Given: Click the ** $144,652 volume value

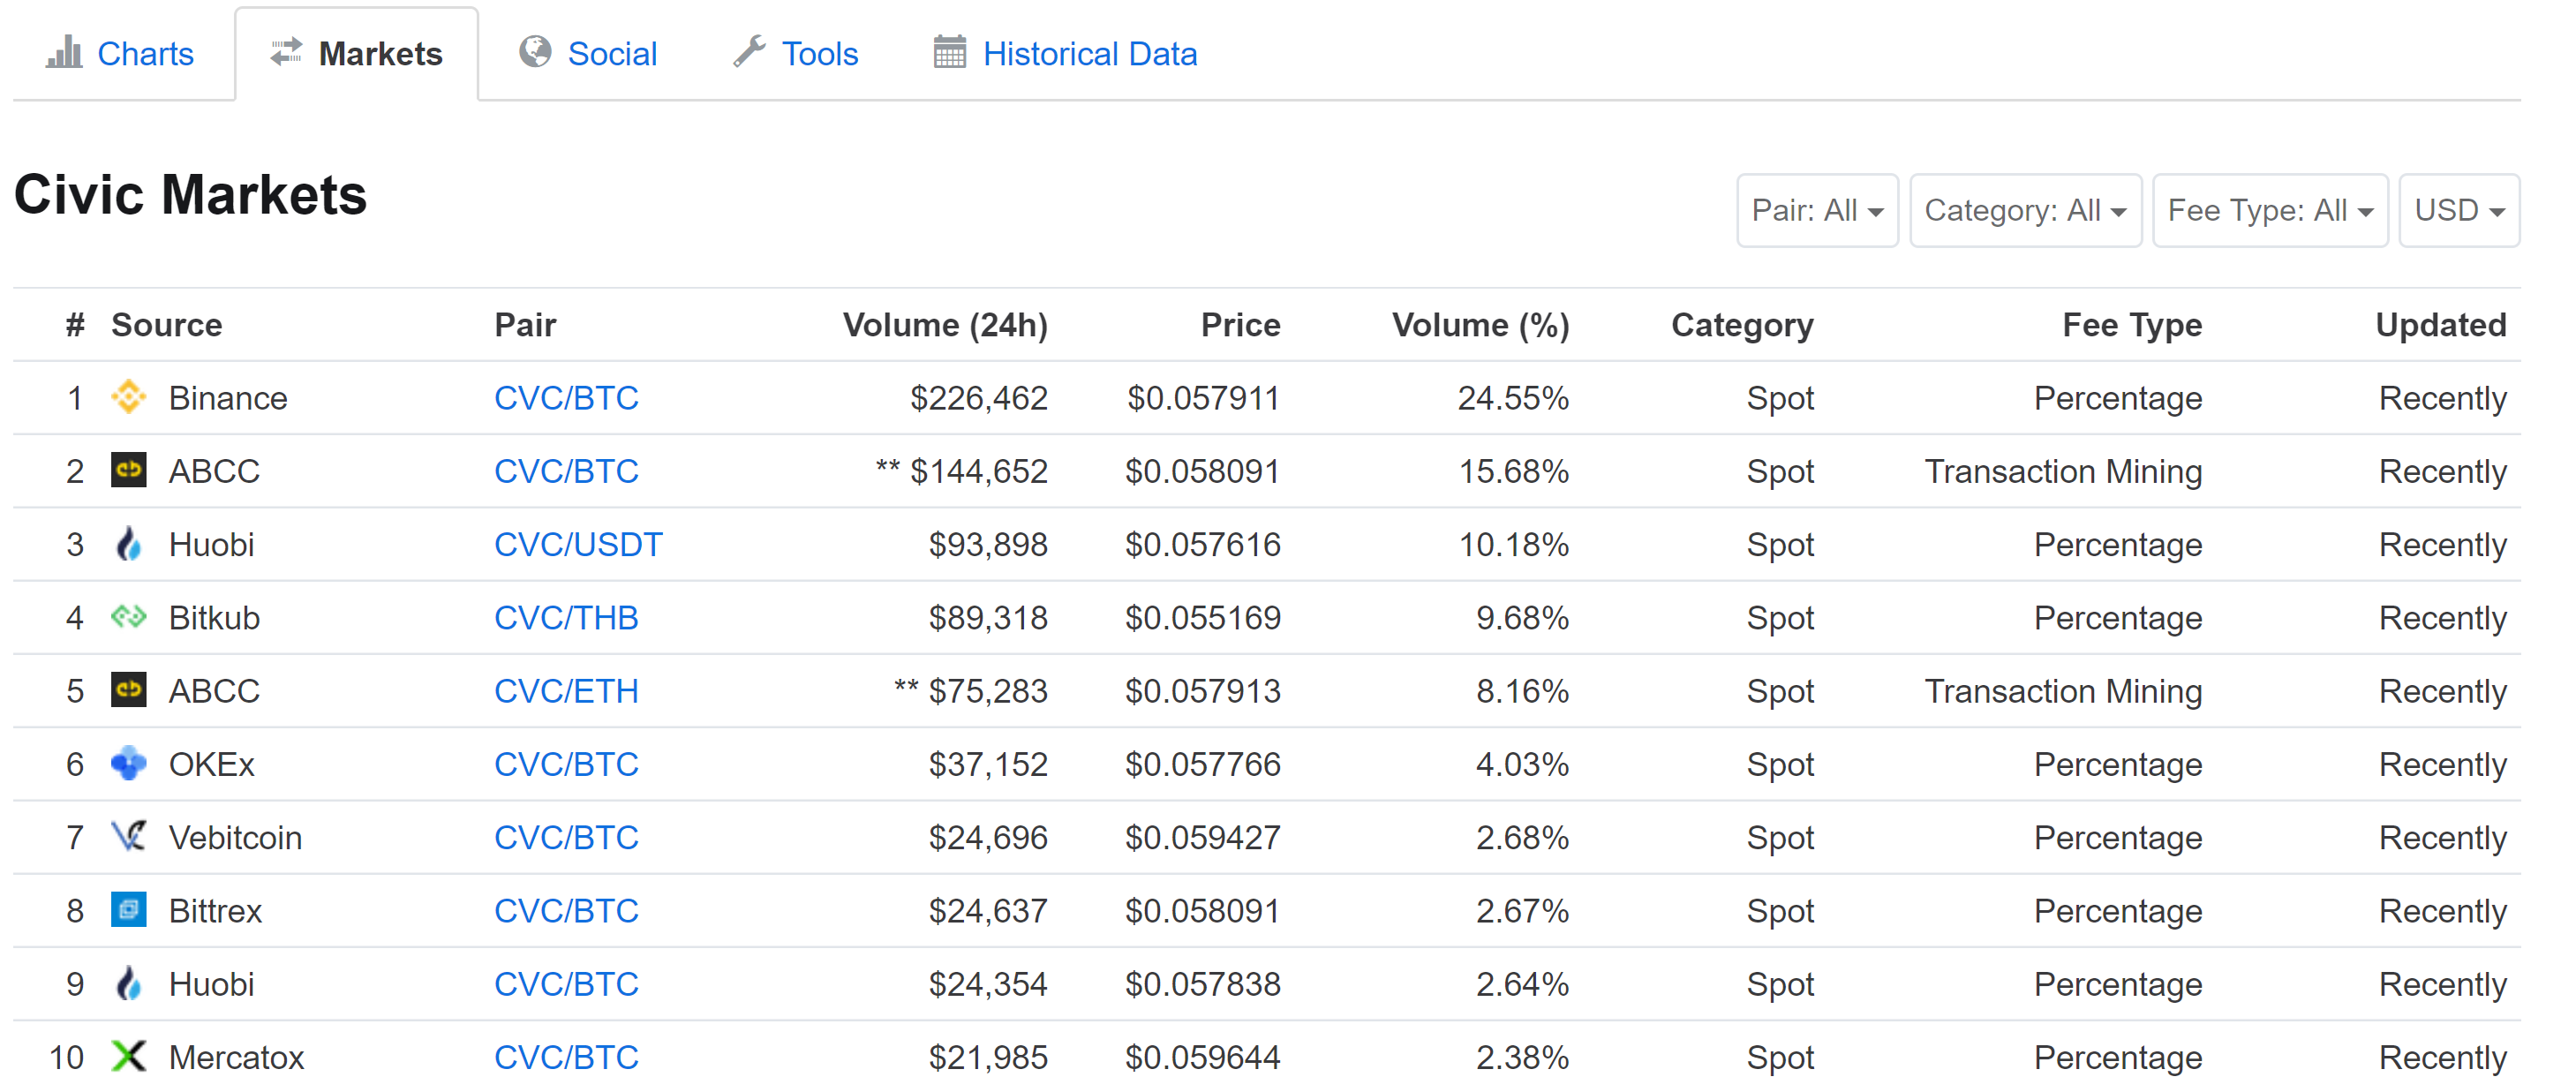Looking at the screenshot, I should (x=961, y=471).
